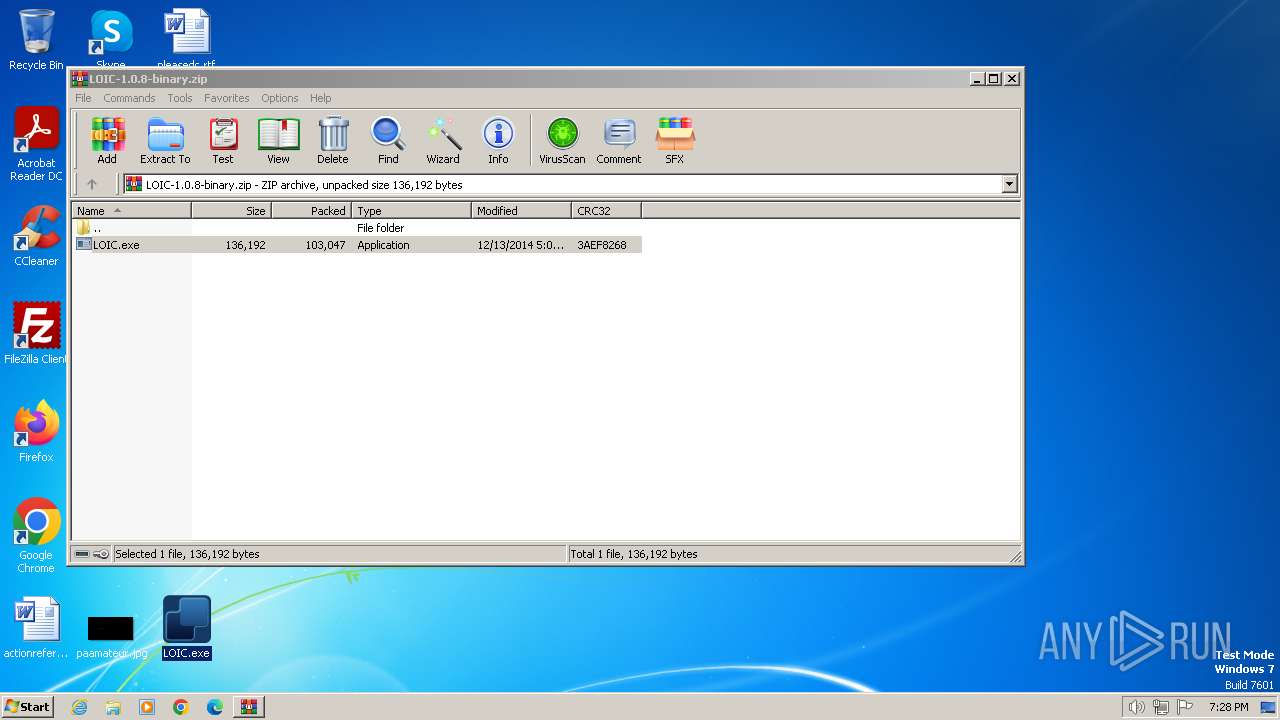Launch the Wizard wand tool
The image size is (1280, 720).
click(x=443, y=140)
